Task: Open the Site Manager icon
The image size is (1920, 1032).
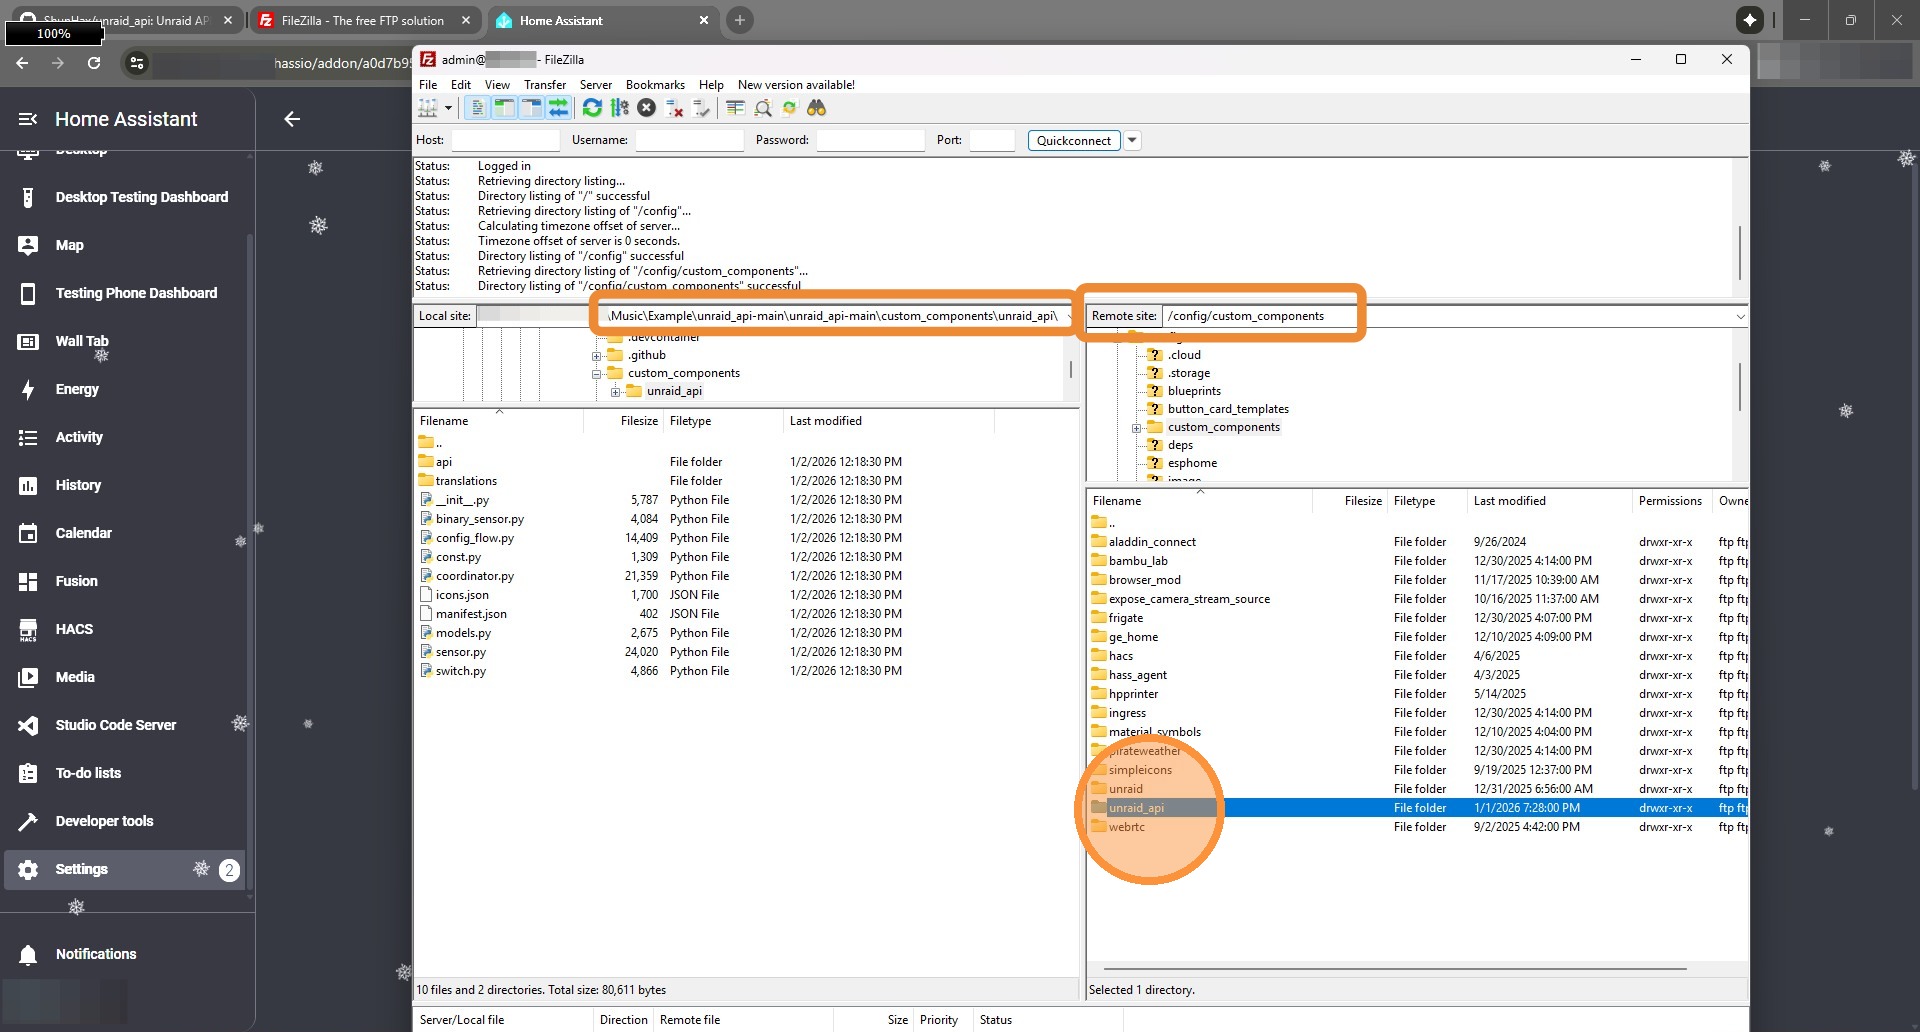Action: 428,108
